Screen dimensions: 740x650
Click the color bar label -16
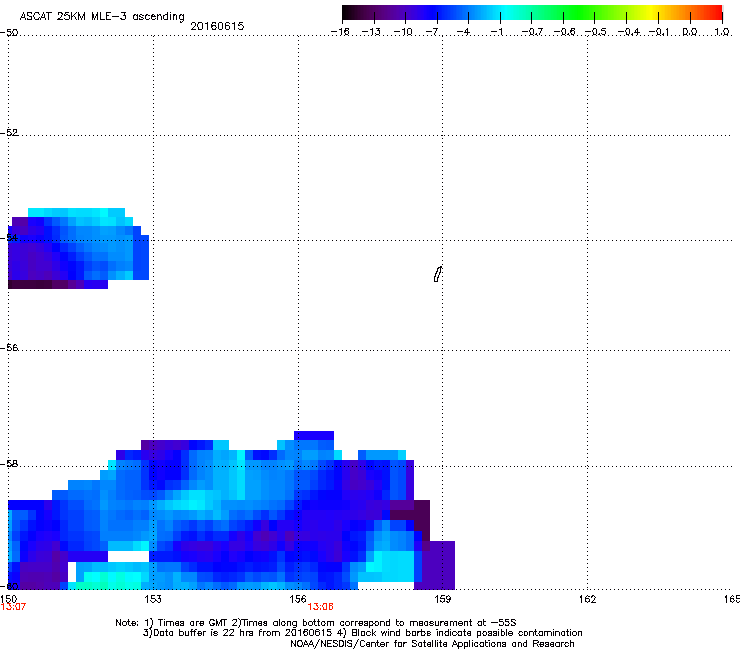click(x=340, y=32)
